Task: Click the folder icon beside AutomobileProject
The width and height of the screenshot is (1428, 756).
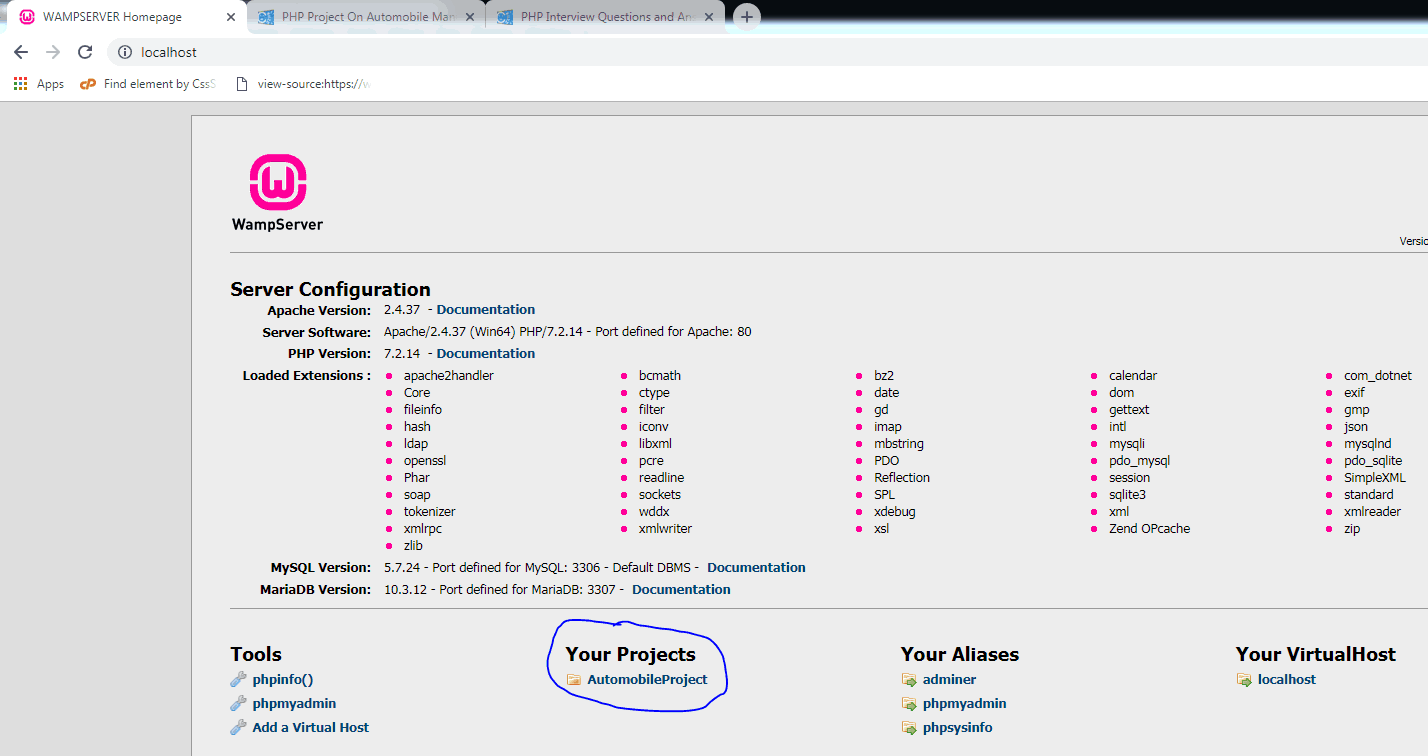Action: [x=574, y=680]
